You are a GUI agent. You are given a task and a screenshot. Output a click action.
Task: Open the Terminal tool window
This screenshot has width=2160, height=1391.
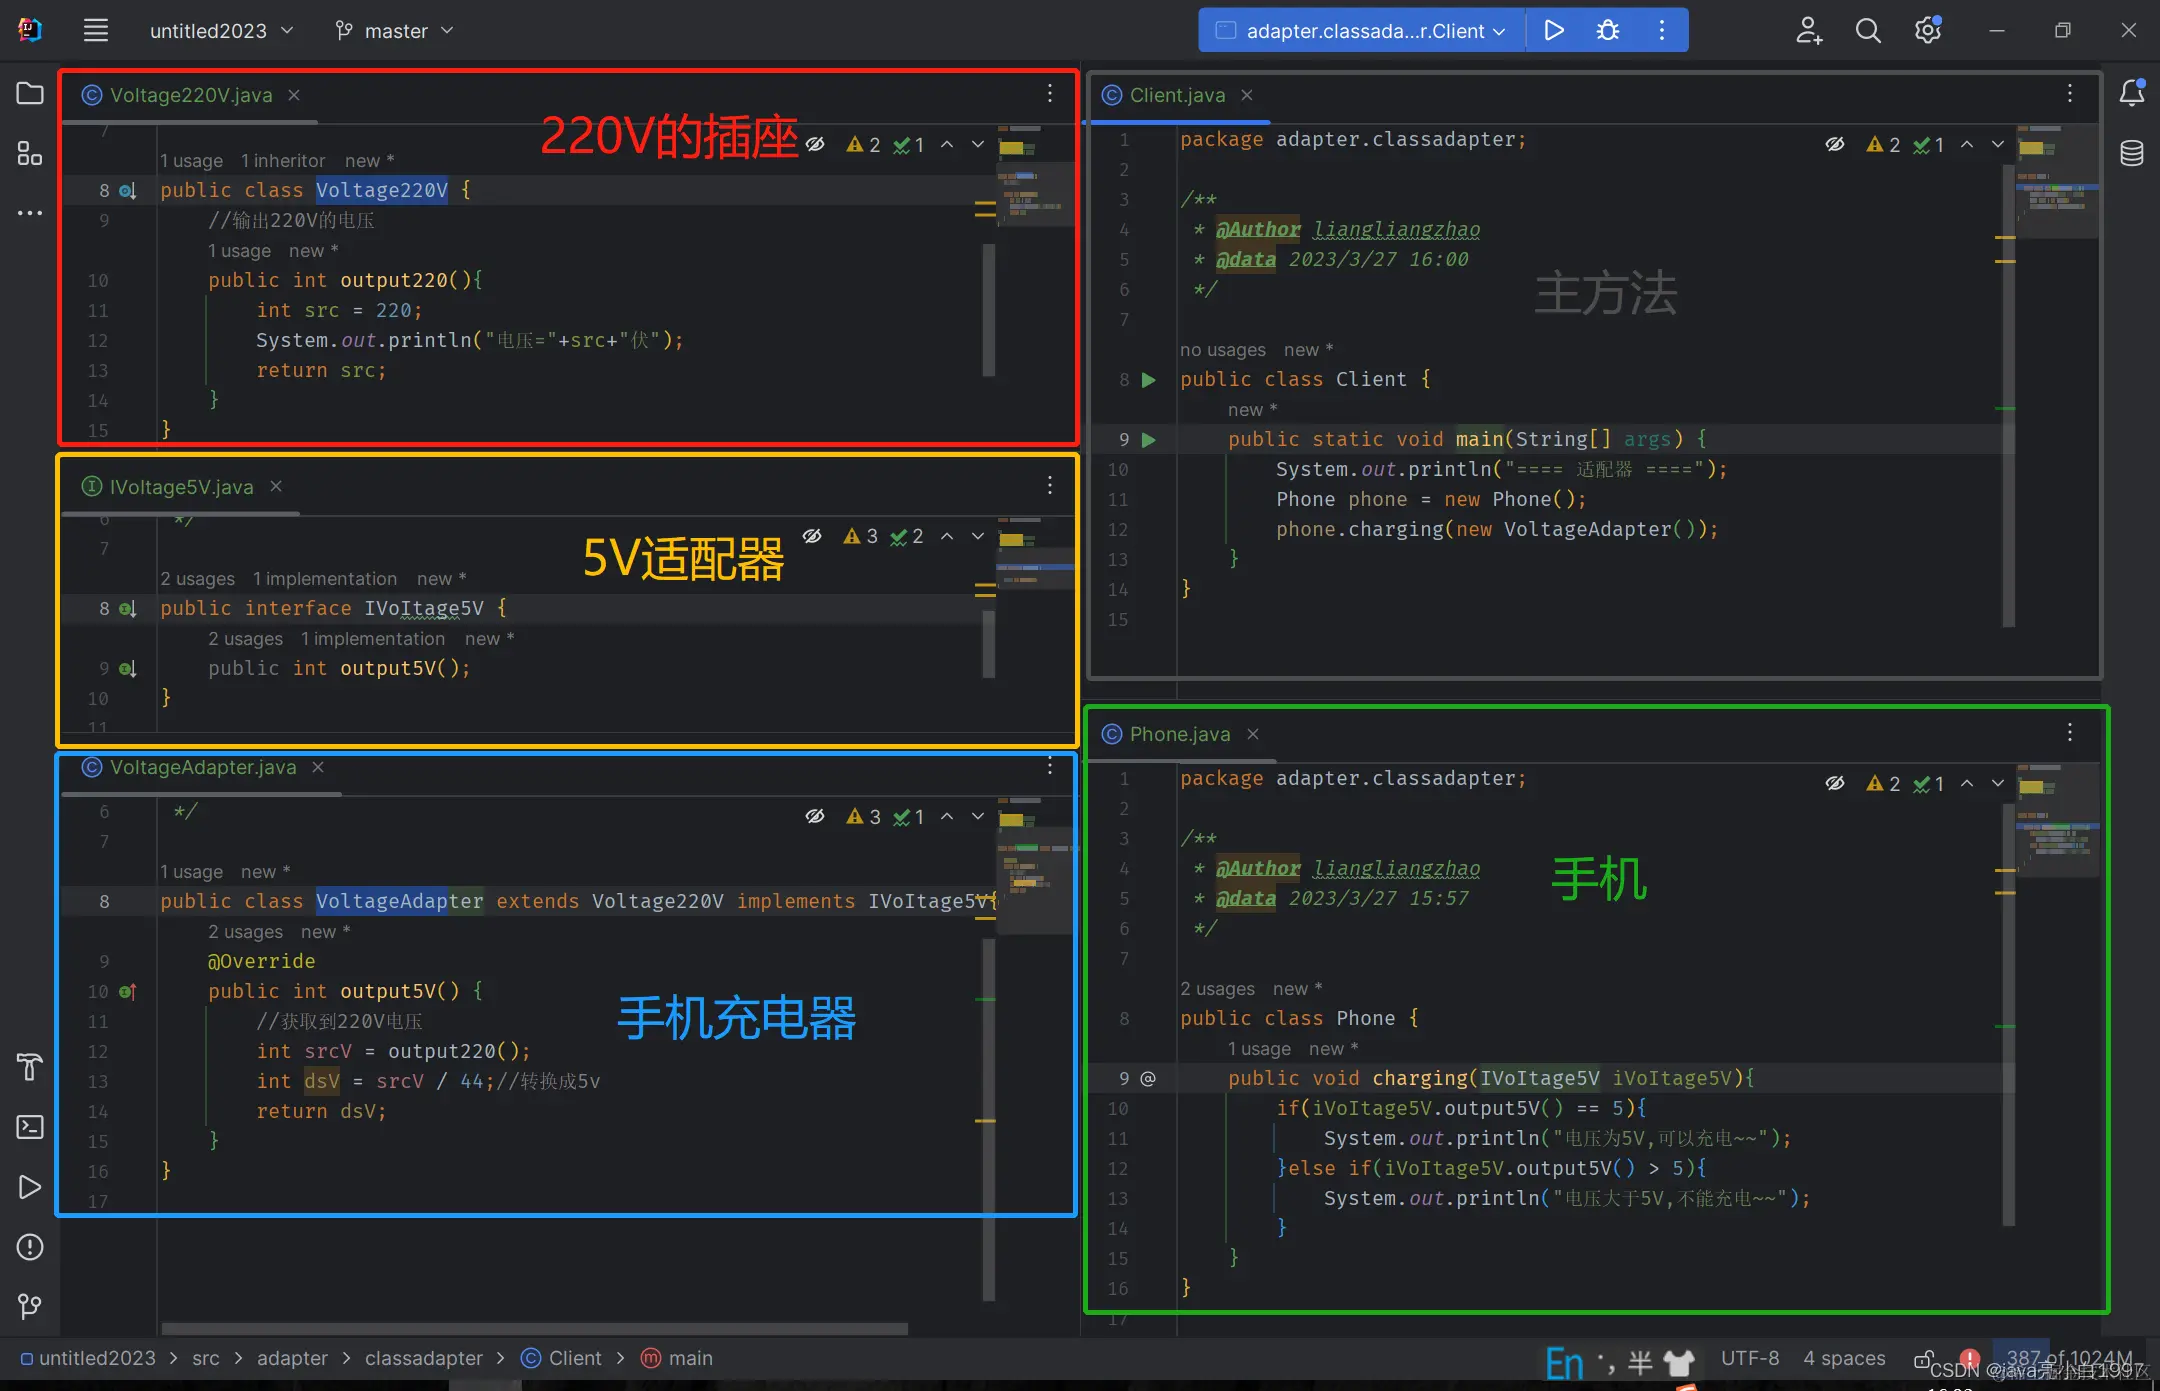(29, 1127)
